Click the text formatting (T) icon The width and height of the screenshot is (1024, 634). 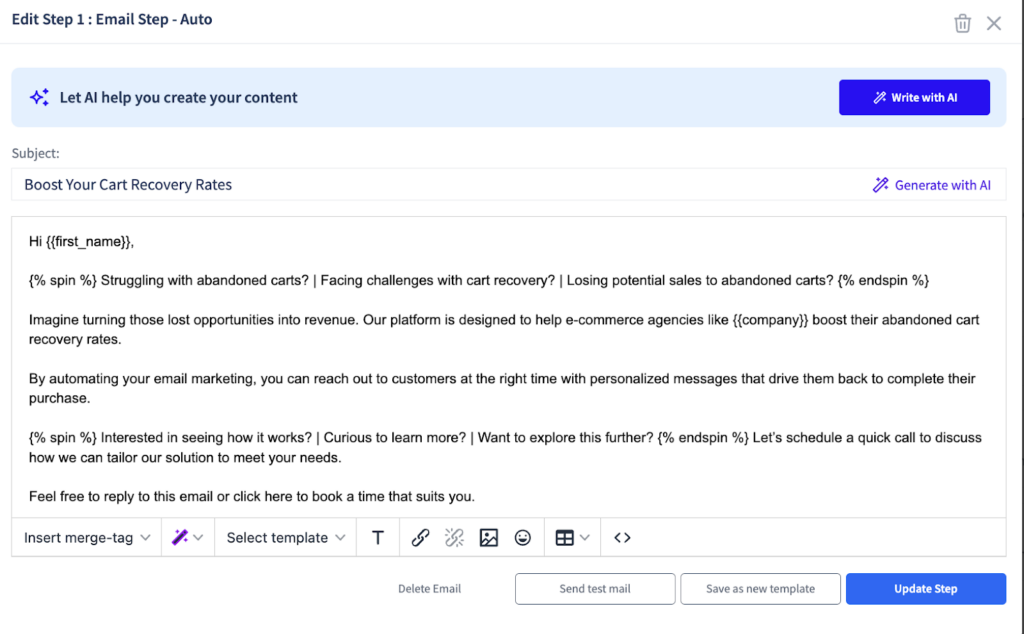click(377, 537)
